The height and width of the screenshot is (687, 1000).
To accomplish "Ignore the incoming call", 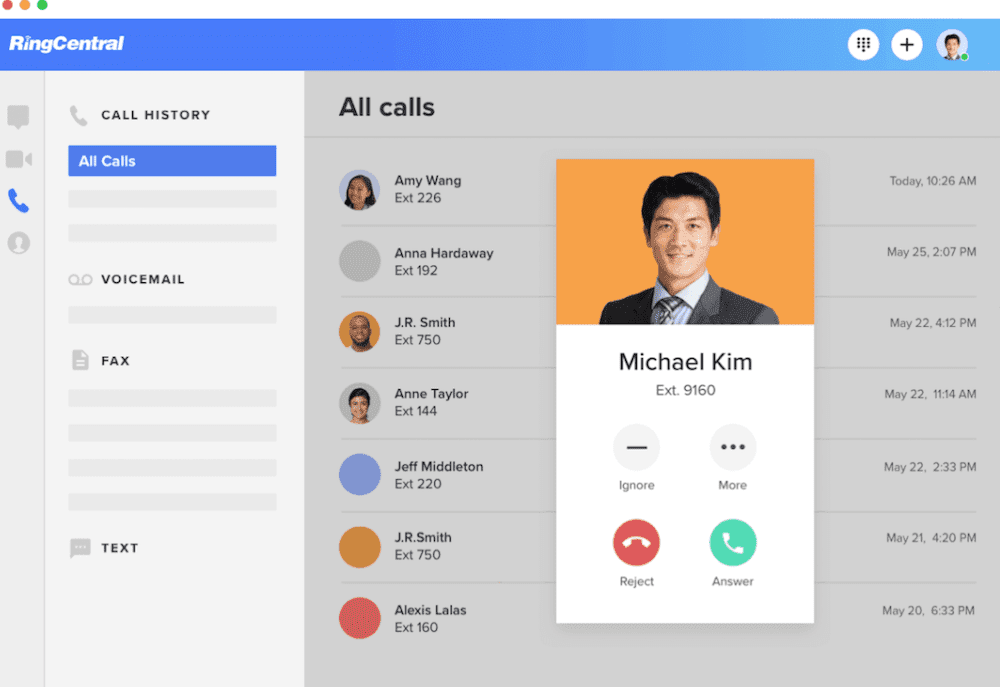I will 636,447.
